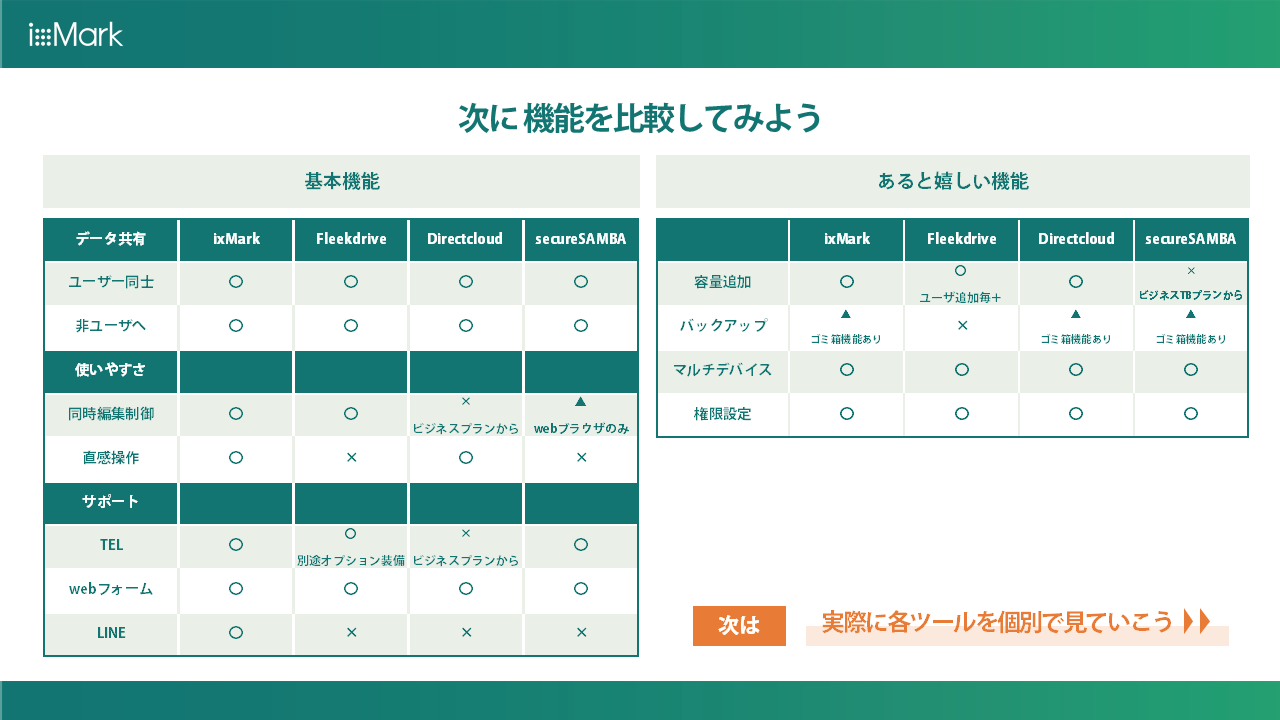
Task: Select Directcloud column header in あると嬉しい機能 table
Action: coord(1076,239)
